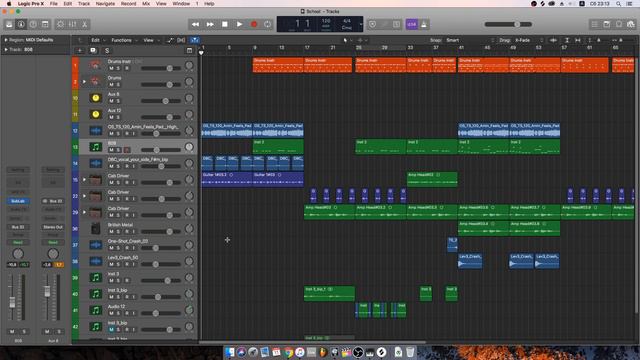Screen dimensions: 640x360
Task: Open Quick Help button in control bar
Action: (x=33, y=24)
